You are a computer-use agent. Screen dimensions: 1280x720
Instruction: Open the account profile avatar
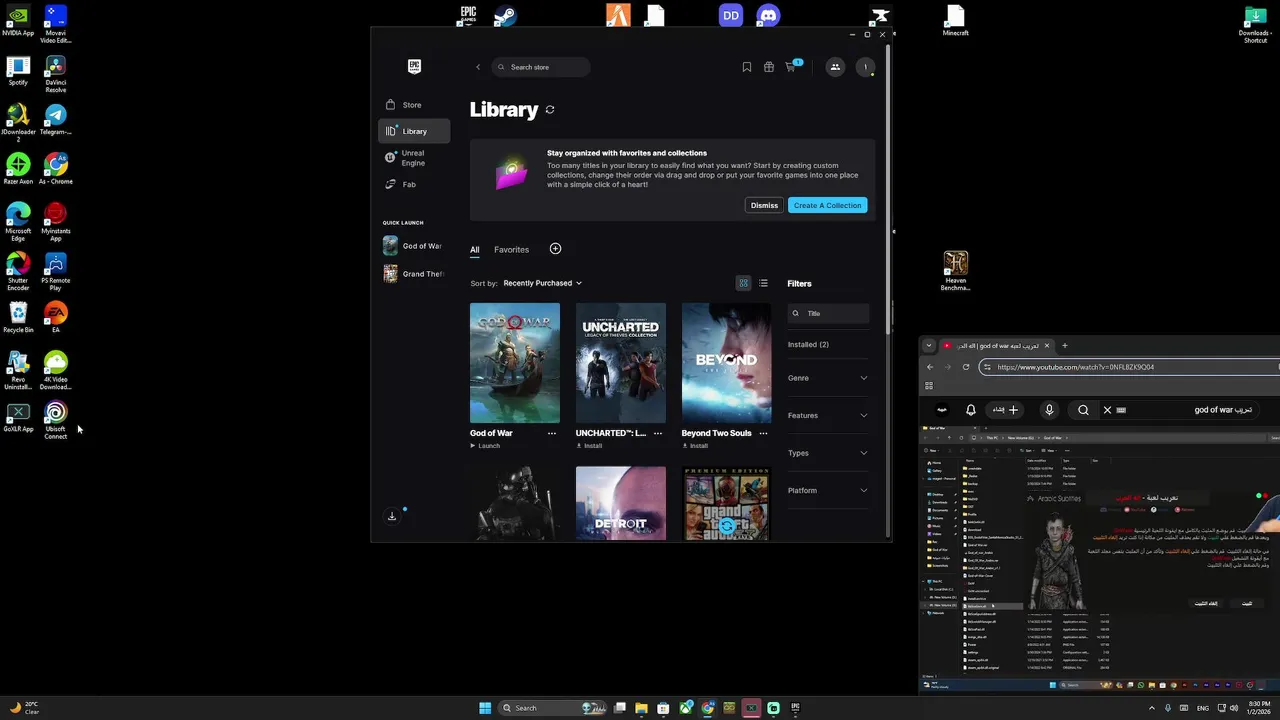[x=866, y=67]
